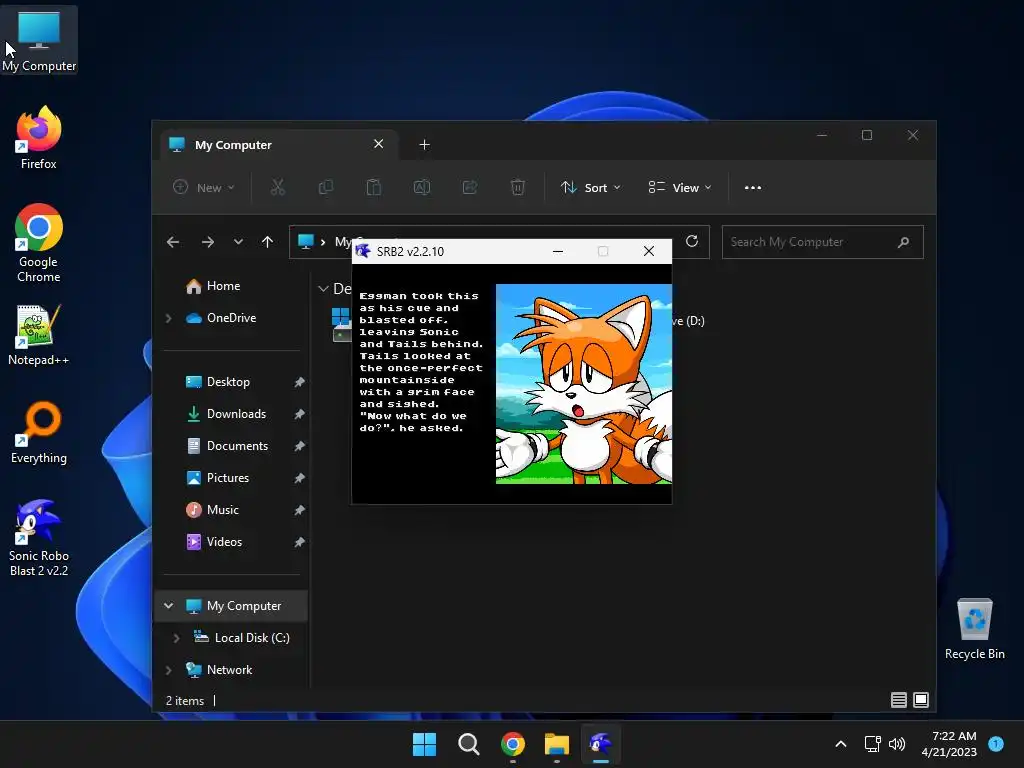Click the Rename icon in Explorer toolbar
The image size is (1024, 768).
click(x=422, y=187)
